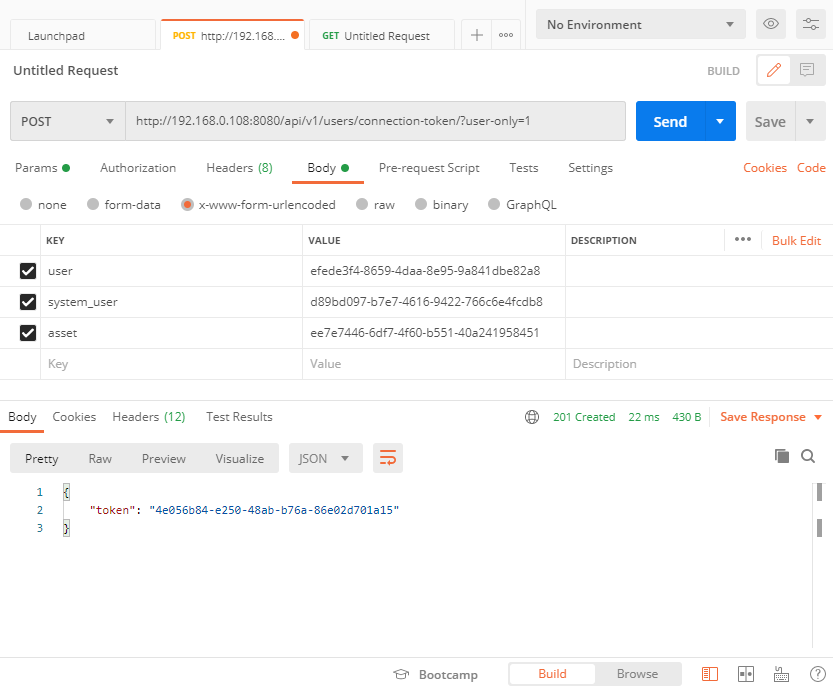
Task: Click the blue Send button
Action: coord(669,121)
